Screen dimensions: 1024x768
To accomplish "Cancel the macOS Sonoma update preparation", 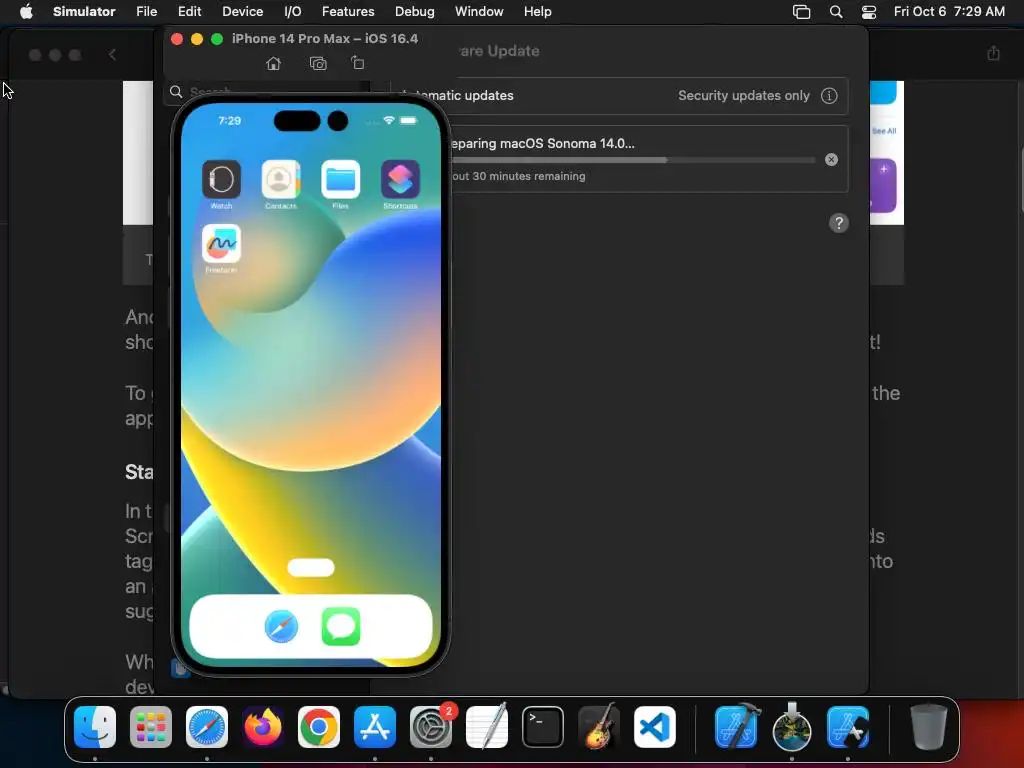I will coord(831,159).
